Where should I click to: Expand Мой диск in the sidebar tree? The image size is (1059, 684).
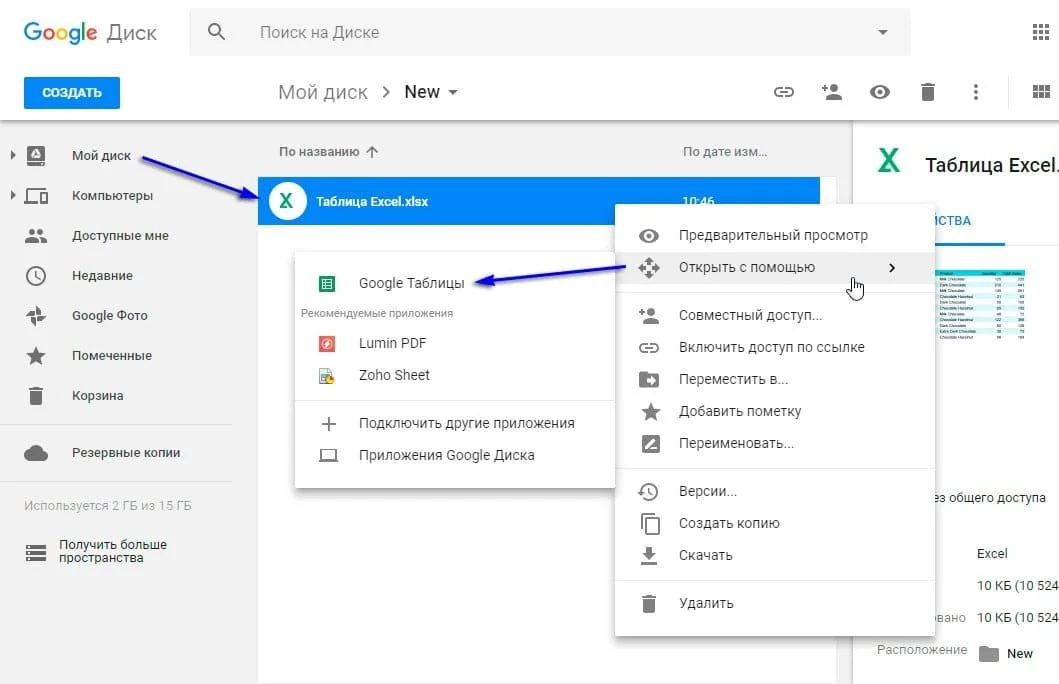pos(12,155)
